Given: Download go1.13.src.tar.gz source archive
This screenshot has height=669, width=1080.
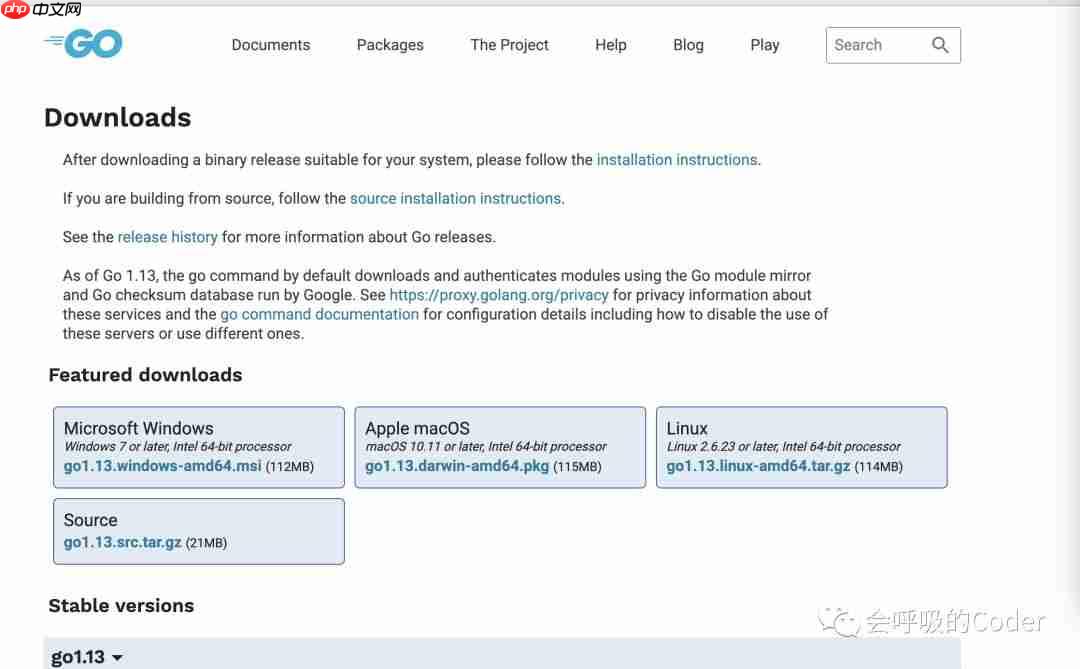Looking at the screenshot, I should coord(122,543).
